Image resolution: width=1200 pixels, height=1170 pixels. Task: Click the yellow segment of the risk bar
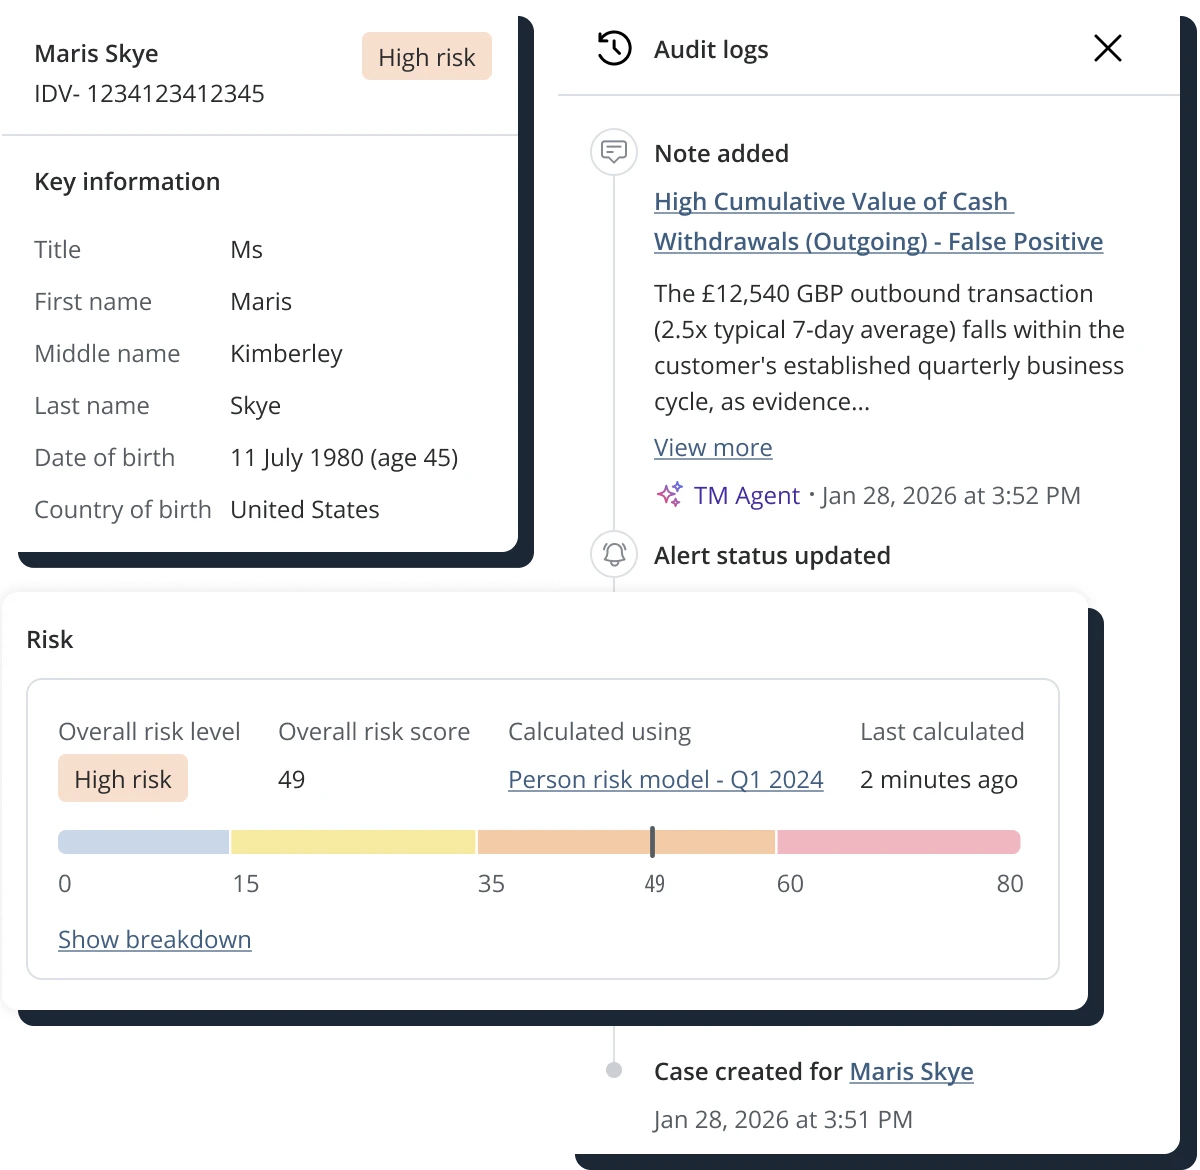[x=353, y=842]
